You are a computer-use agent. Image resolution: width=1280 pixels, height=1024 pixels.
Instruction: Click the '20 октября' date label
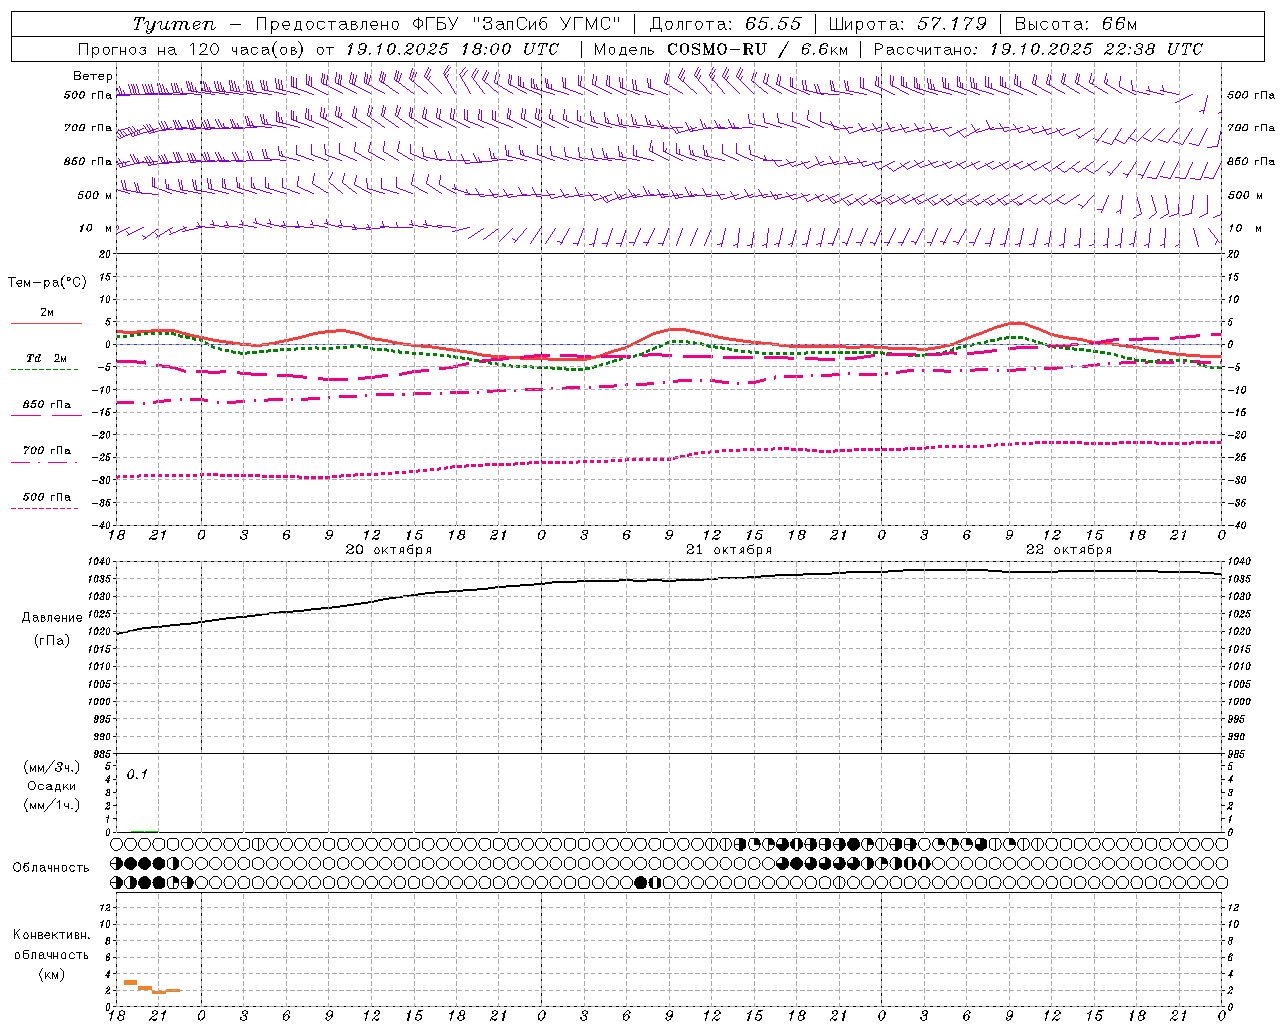pos(389,550)
